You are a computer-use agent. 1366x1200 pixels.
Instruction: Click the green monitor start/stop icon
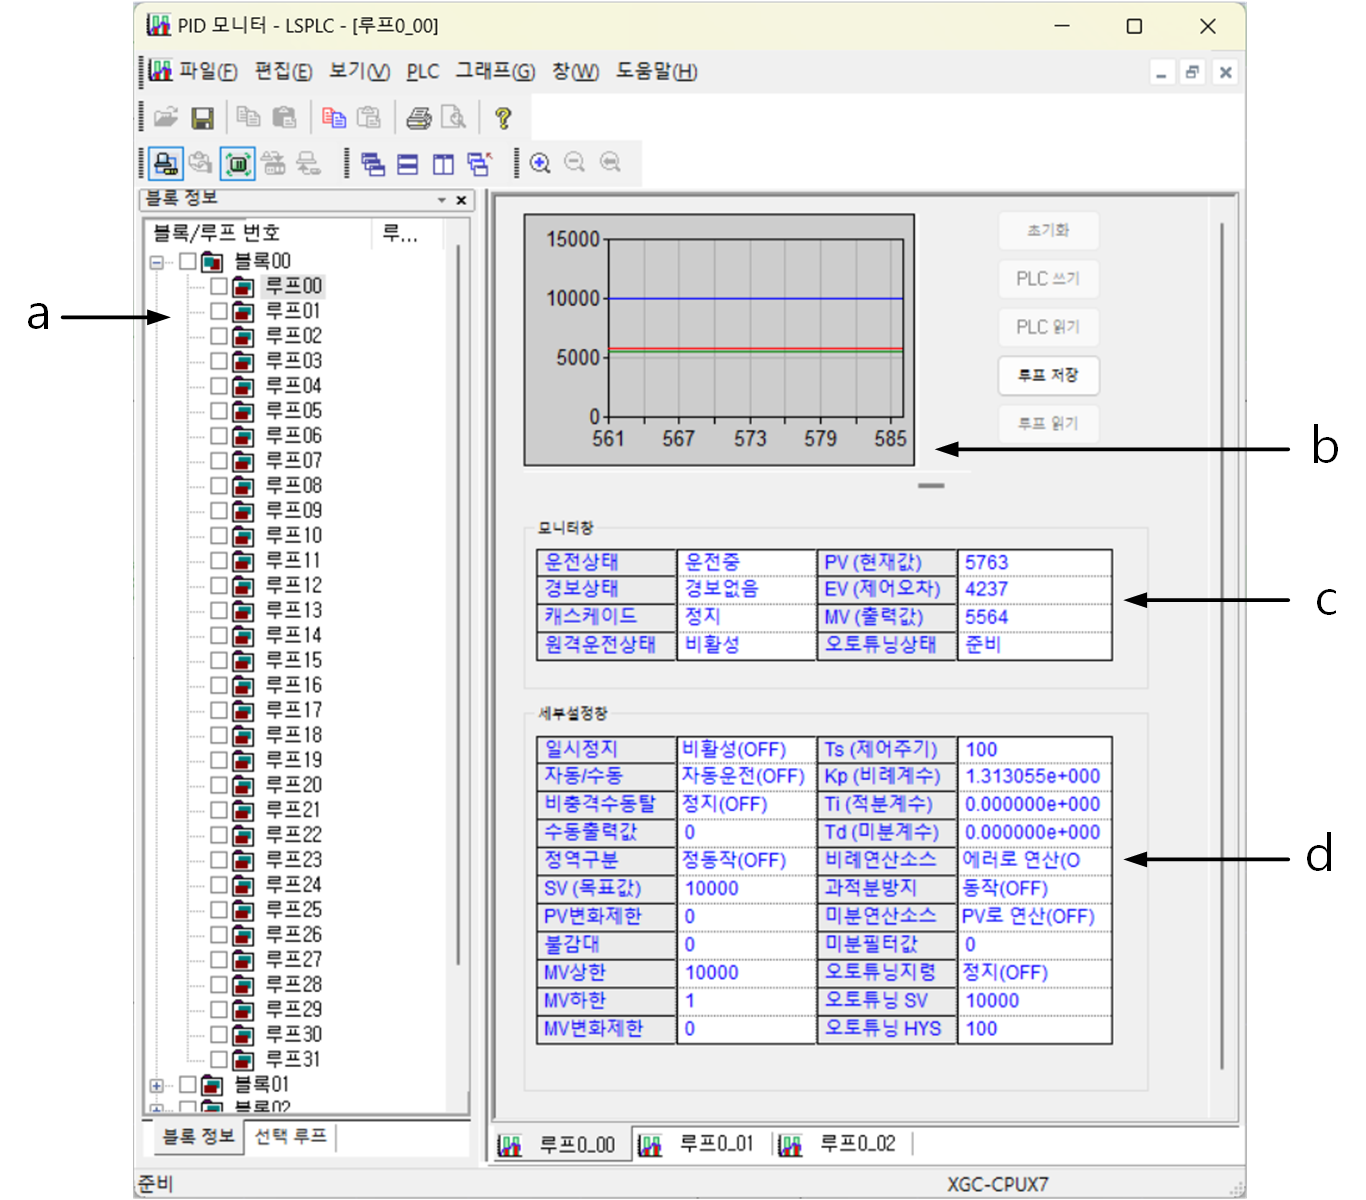pos(237,163)
